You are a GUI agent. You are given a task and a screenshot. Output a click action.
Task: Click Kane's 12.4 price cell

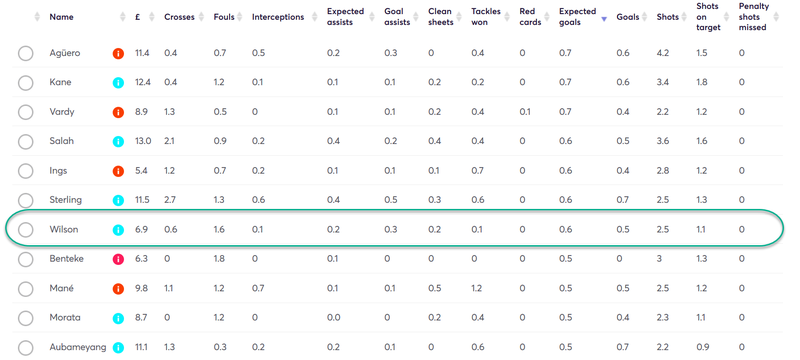click(x=142, y=83)
